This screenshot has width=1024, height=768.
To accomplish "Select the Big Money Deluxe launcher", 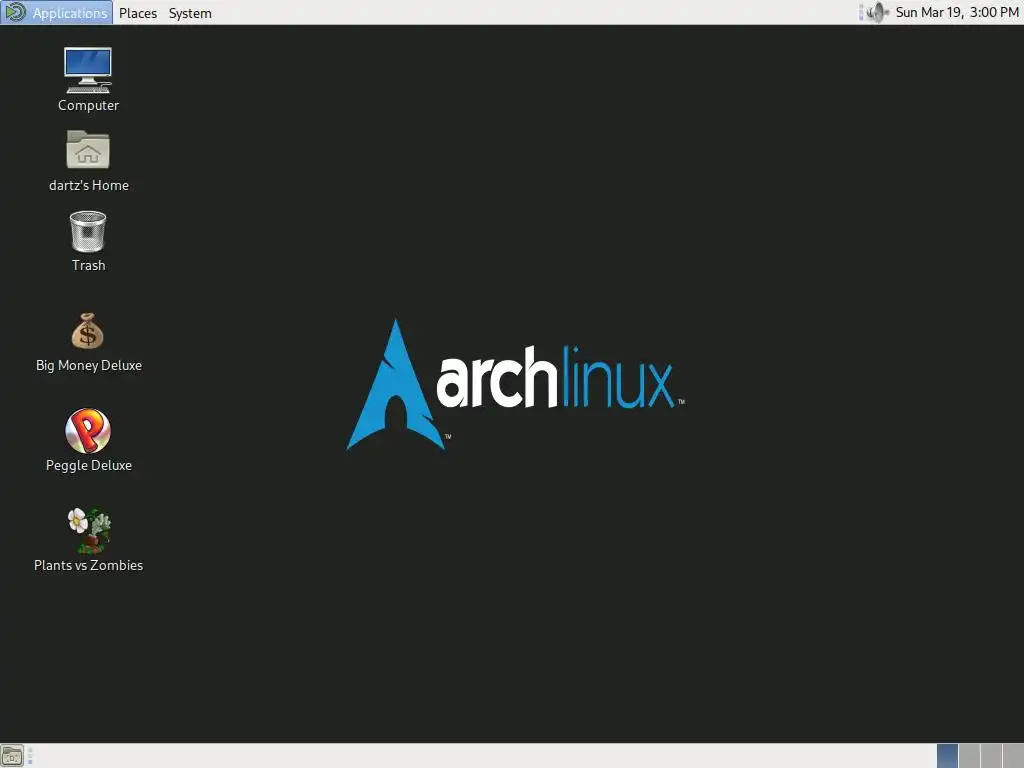I will pos(88,342).
